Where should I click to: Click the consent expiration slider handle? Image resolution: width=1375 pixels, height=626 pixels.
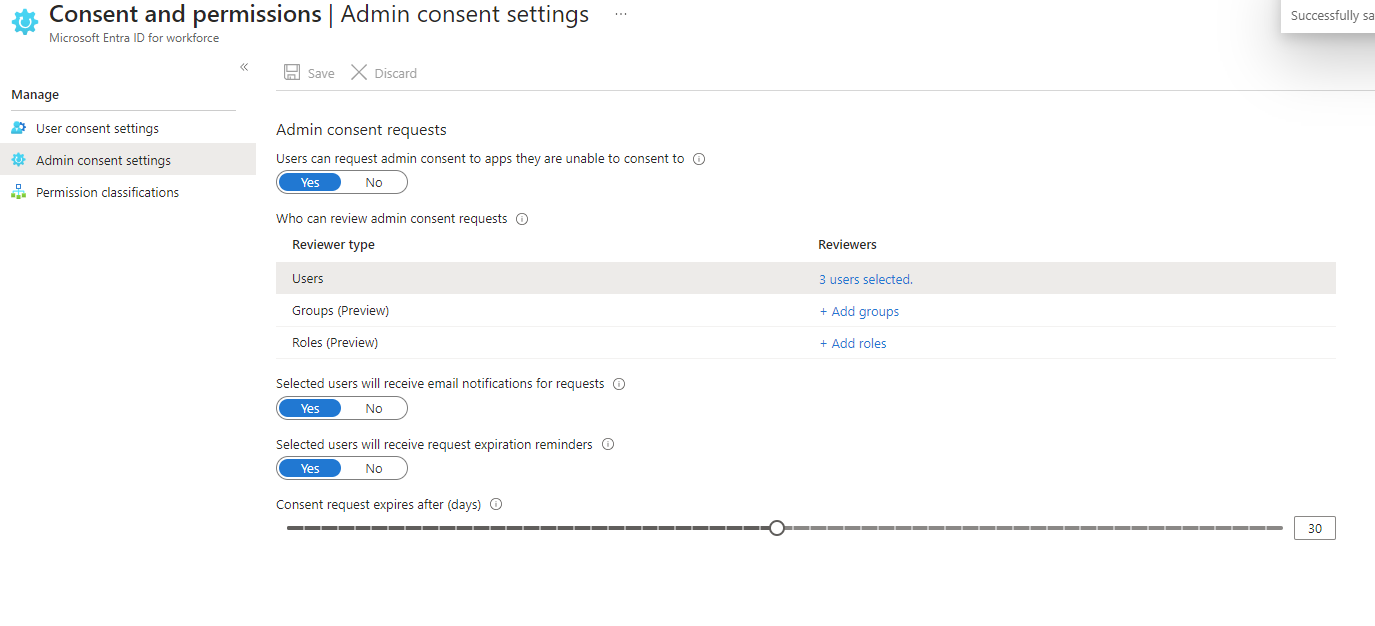(x=777, y=527)
